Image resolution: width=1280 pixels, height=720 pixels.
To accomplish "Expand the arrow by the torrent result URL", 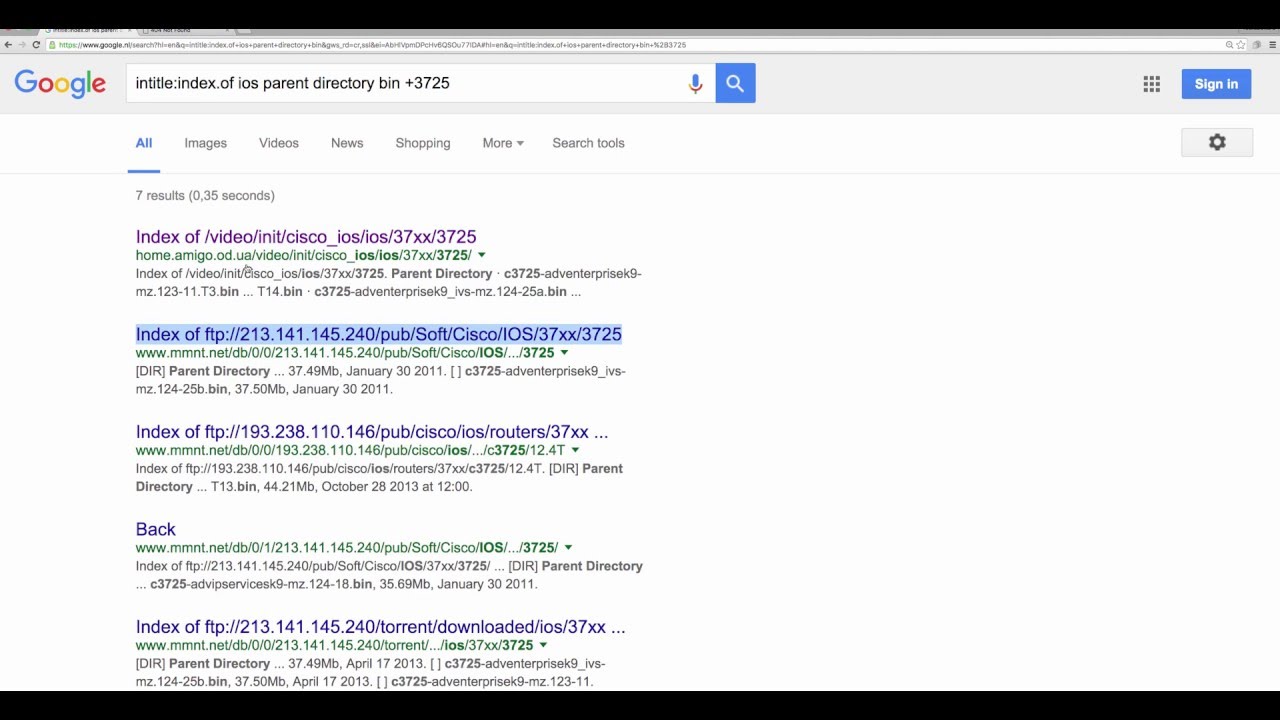I will coord(543,646).
